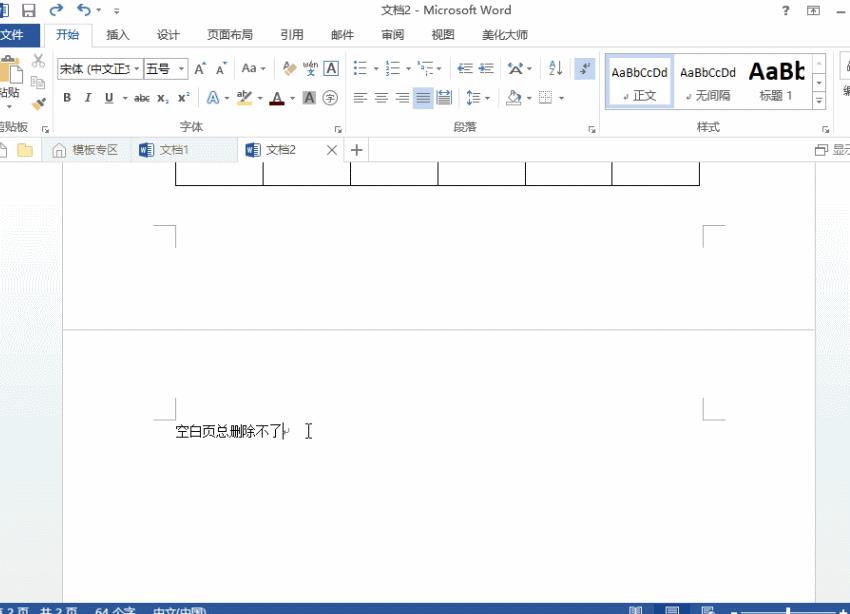Click the Sort icon in Paragraph group
This screenshot has width=850, height=614.
point(556,69)
